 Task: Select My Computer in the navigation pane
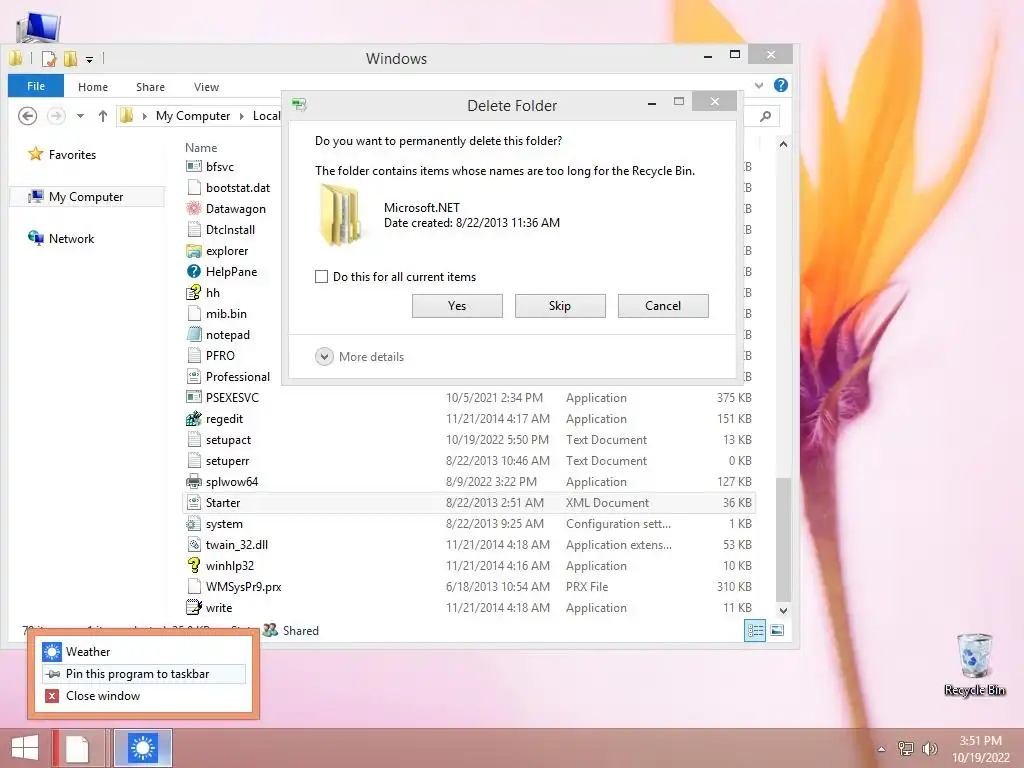pos(86,197)
